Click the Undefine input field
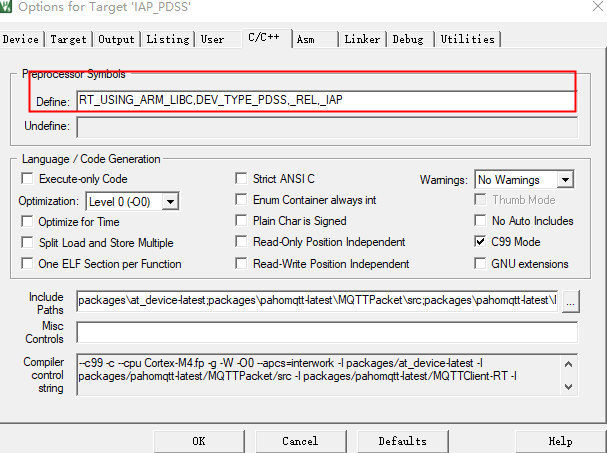The width and height of the screenshot is (607, 453). pyautogui.click(x=327, y=127)
